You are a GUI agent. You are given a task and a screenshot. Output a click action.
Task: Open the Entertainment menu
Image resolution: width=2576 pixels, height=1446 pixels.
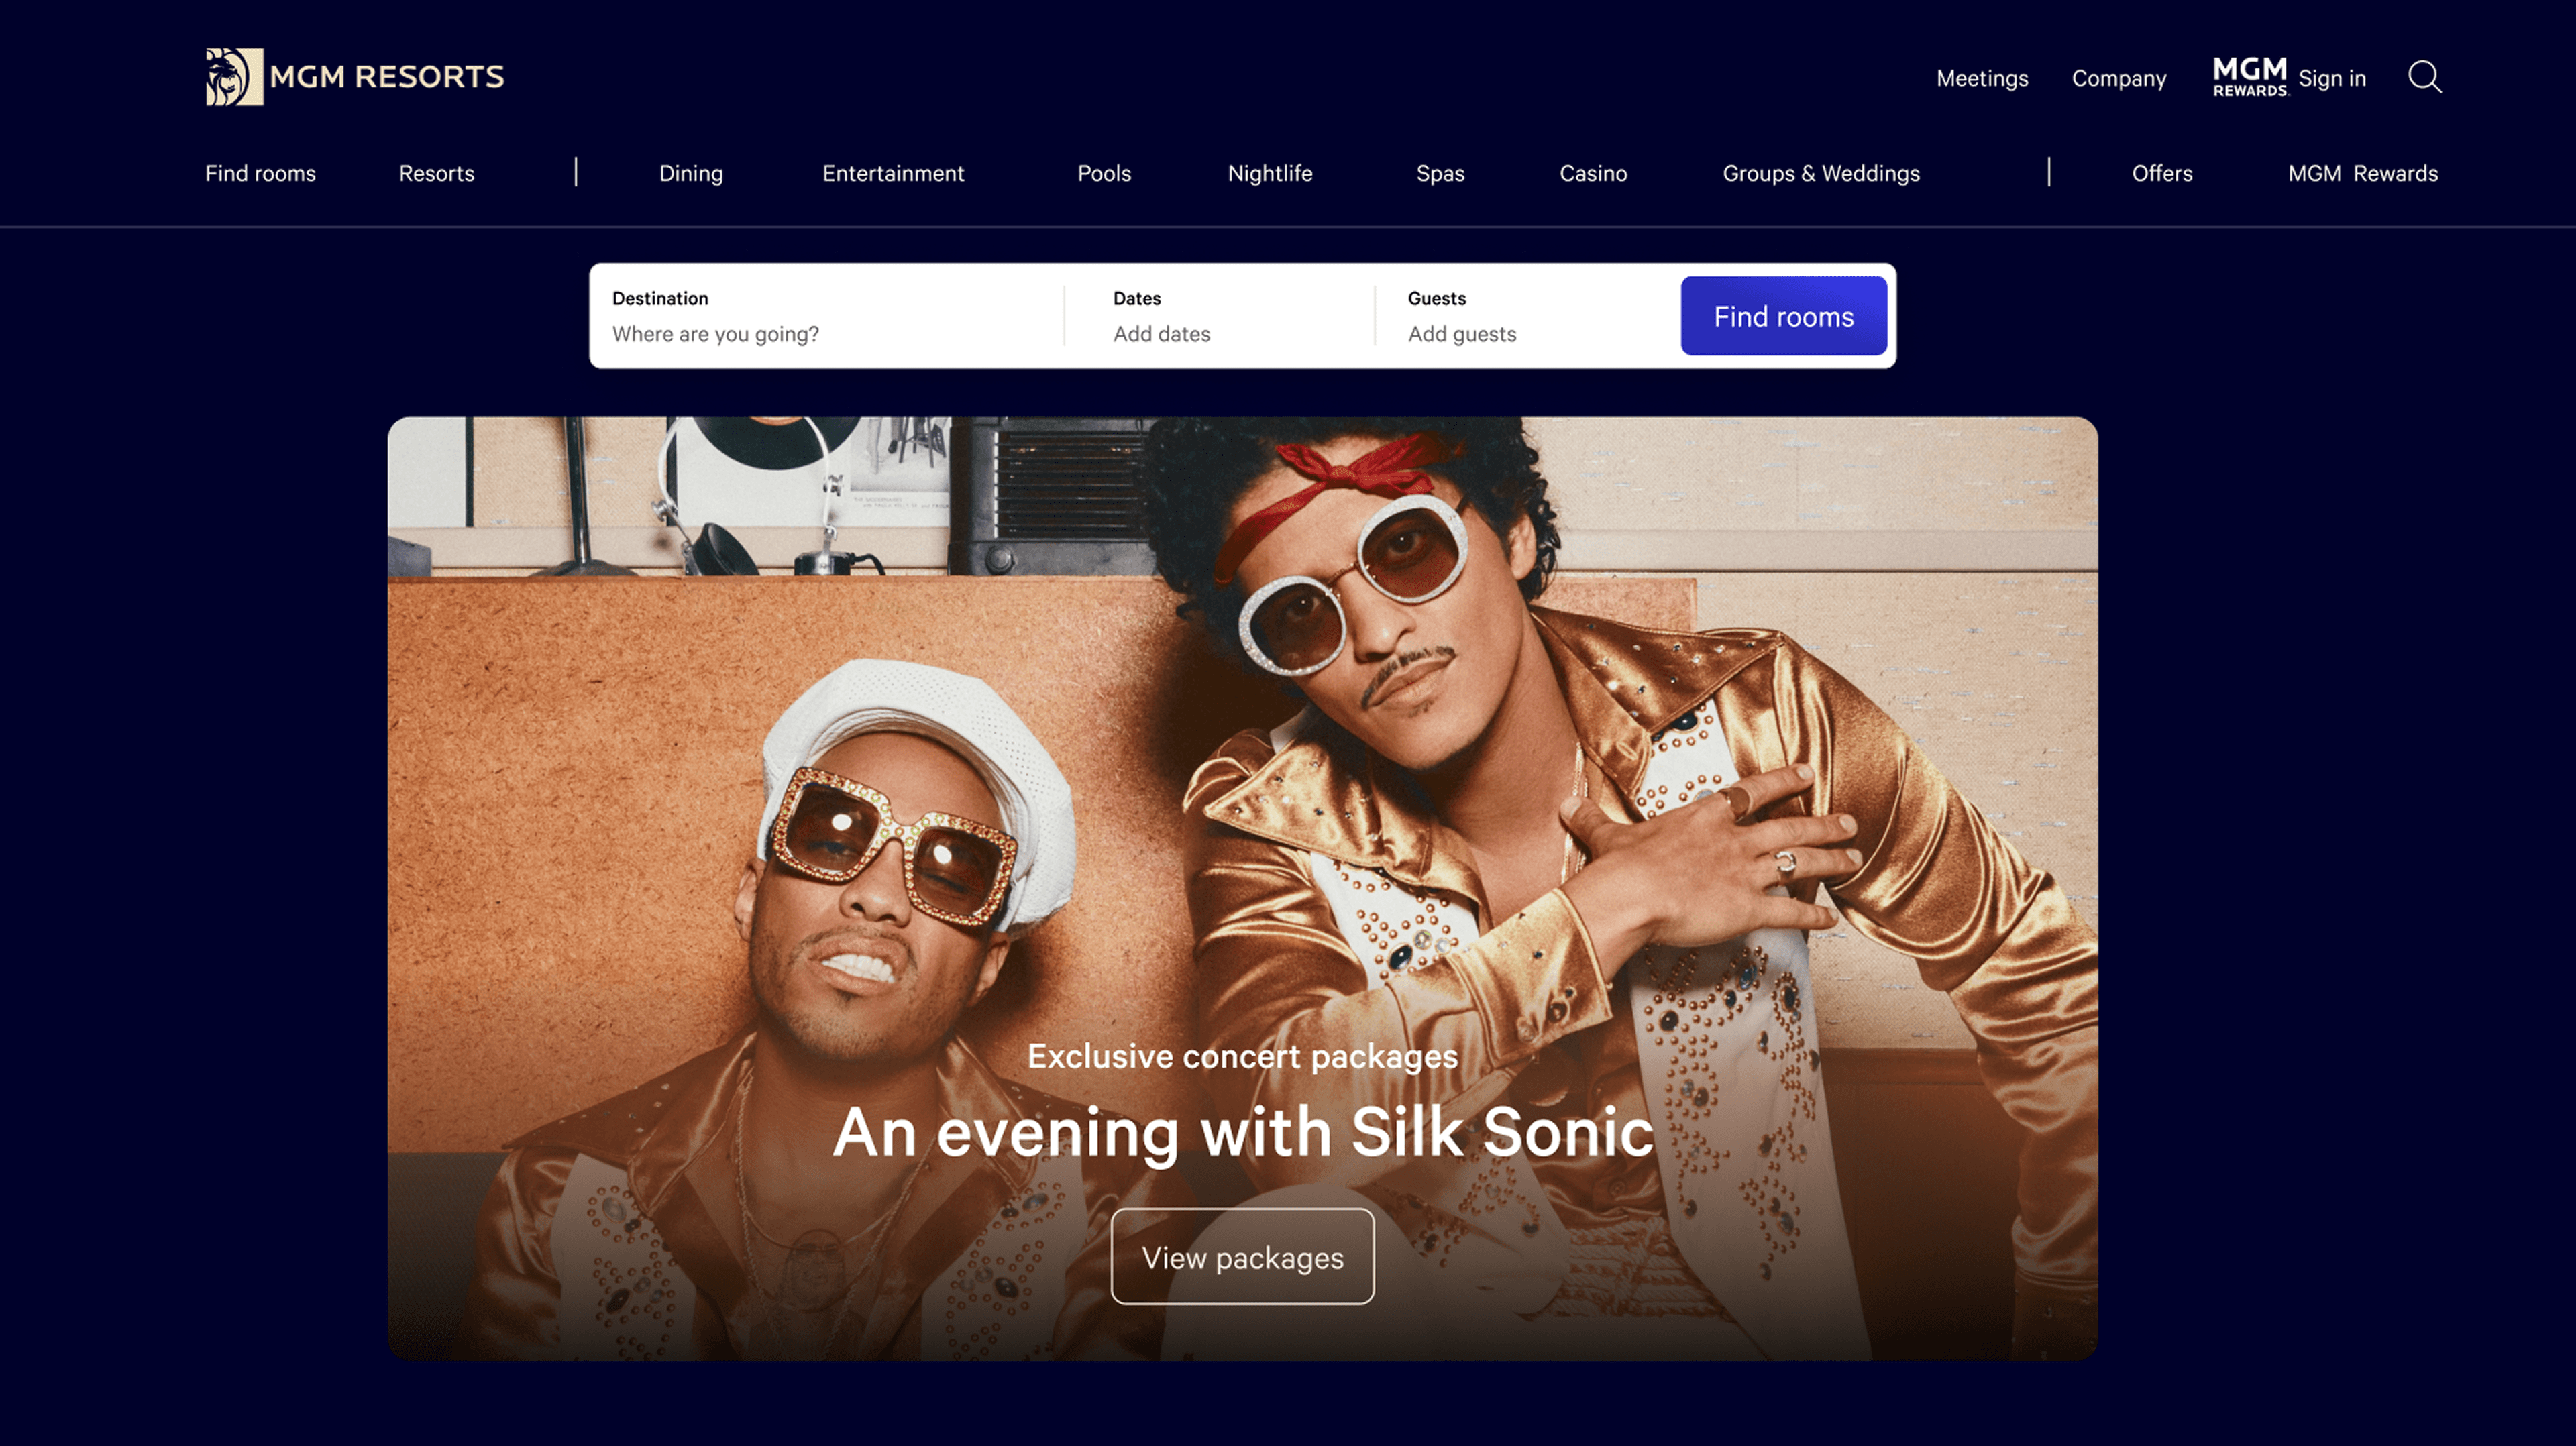[x=893, y=173]
